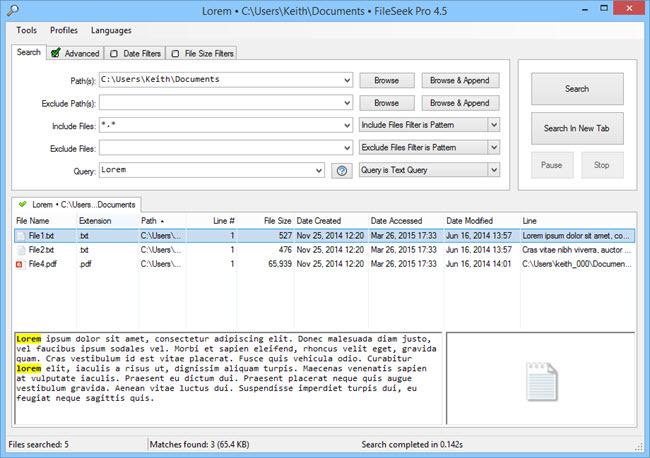Screen dimensions: 650x458
Task: Switch to the Search tab
Action: (x=29, y=52)
